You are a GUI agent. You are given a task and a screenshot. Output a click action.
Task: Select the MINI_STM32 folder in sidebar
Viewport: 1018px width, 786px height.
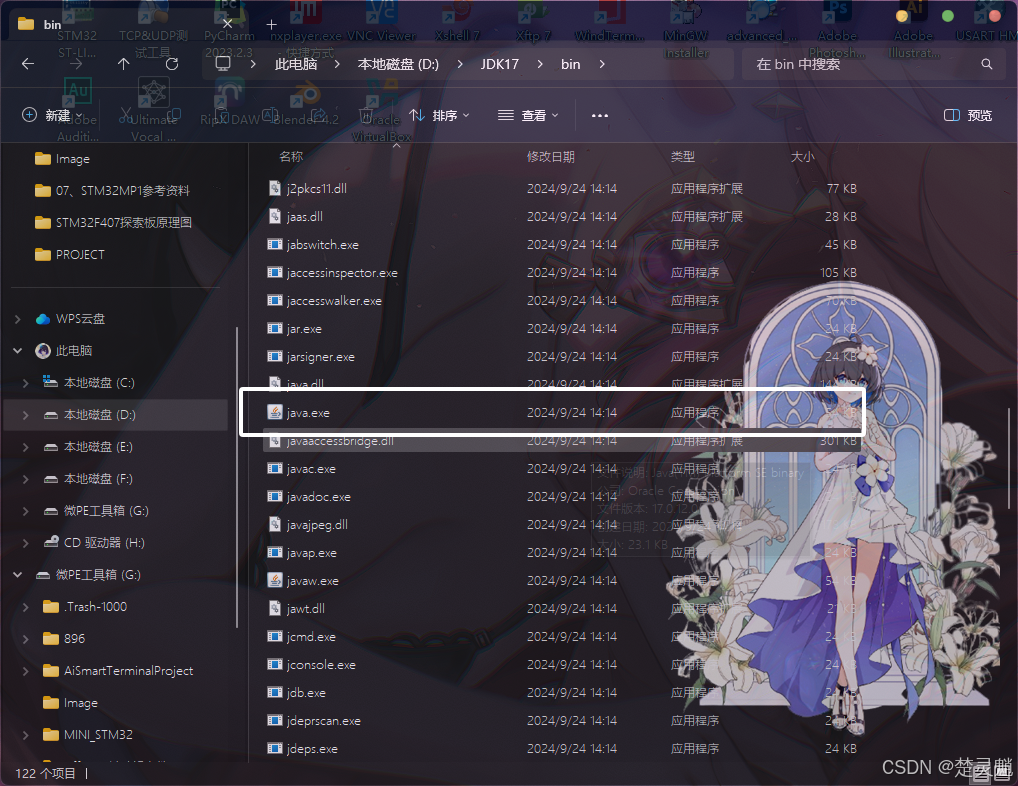tap(116, 735)
